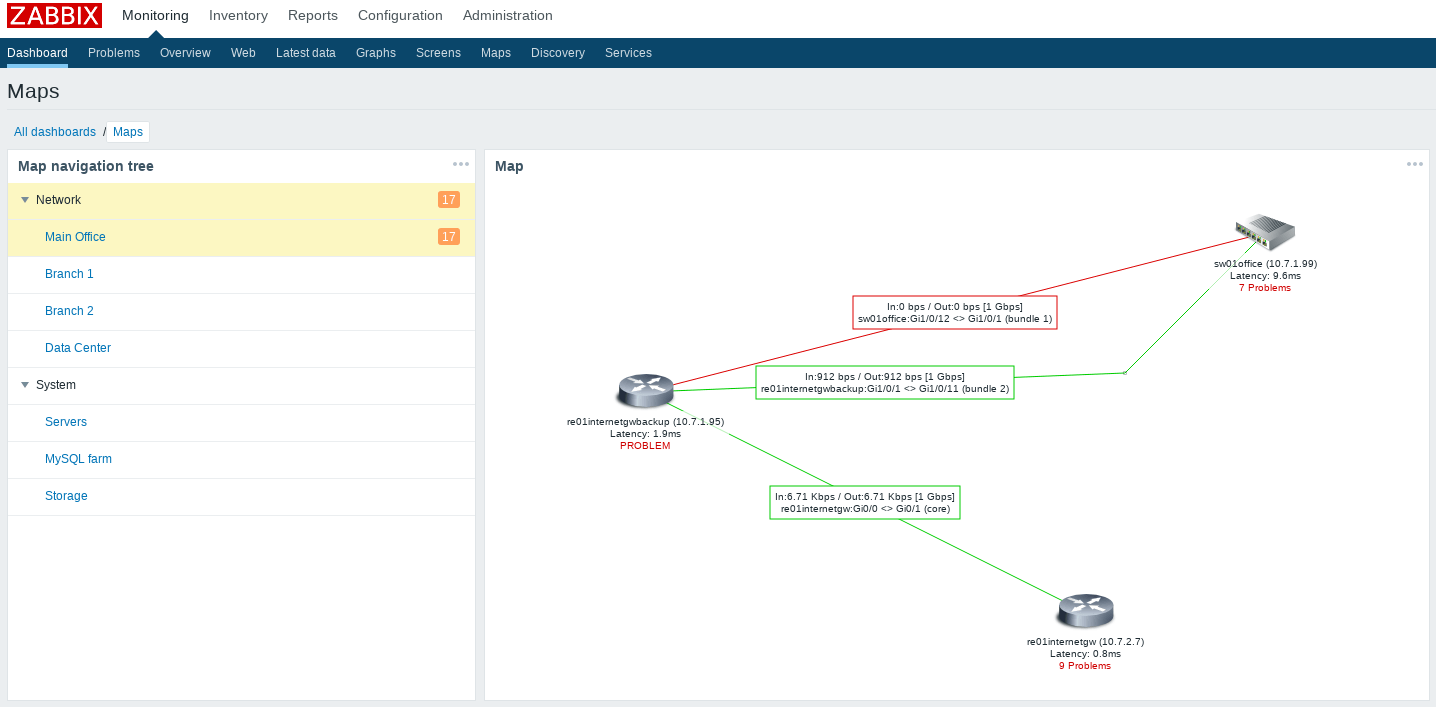Open the Latest data section

tap(306, 53)
